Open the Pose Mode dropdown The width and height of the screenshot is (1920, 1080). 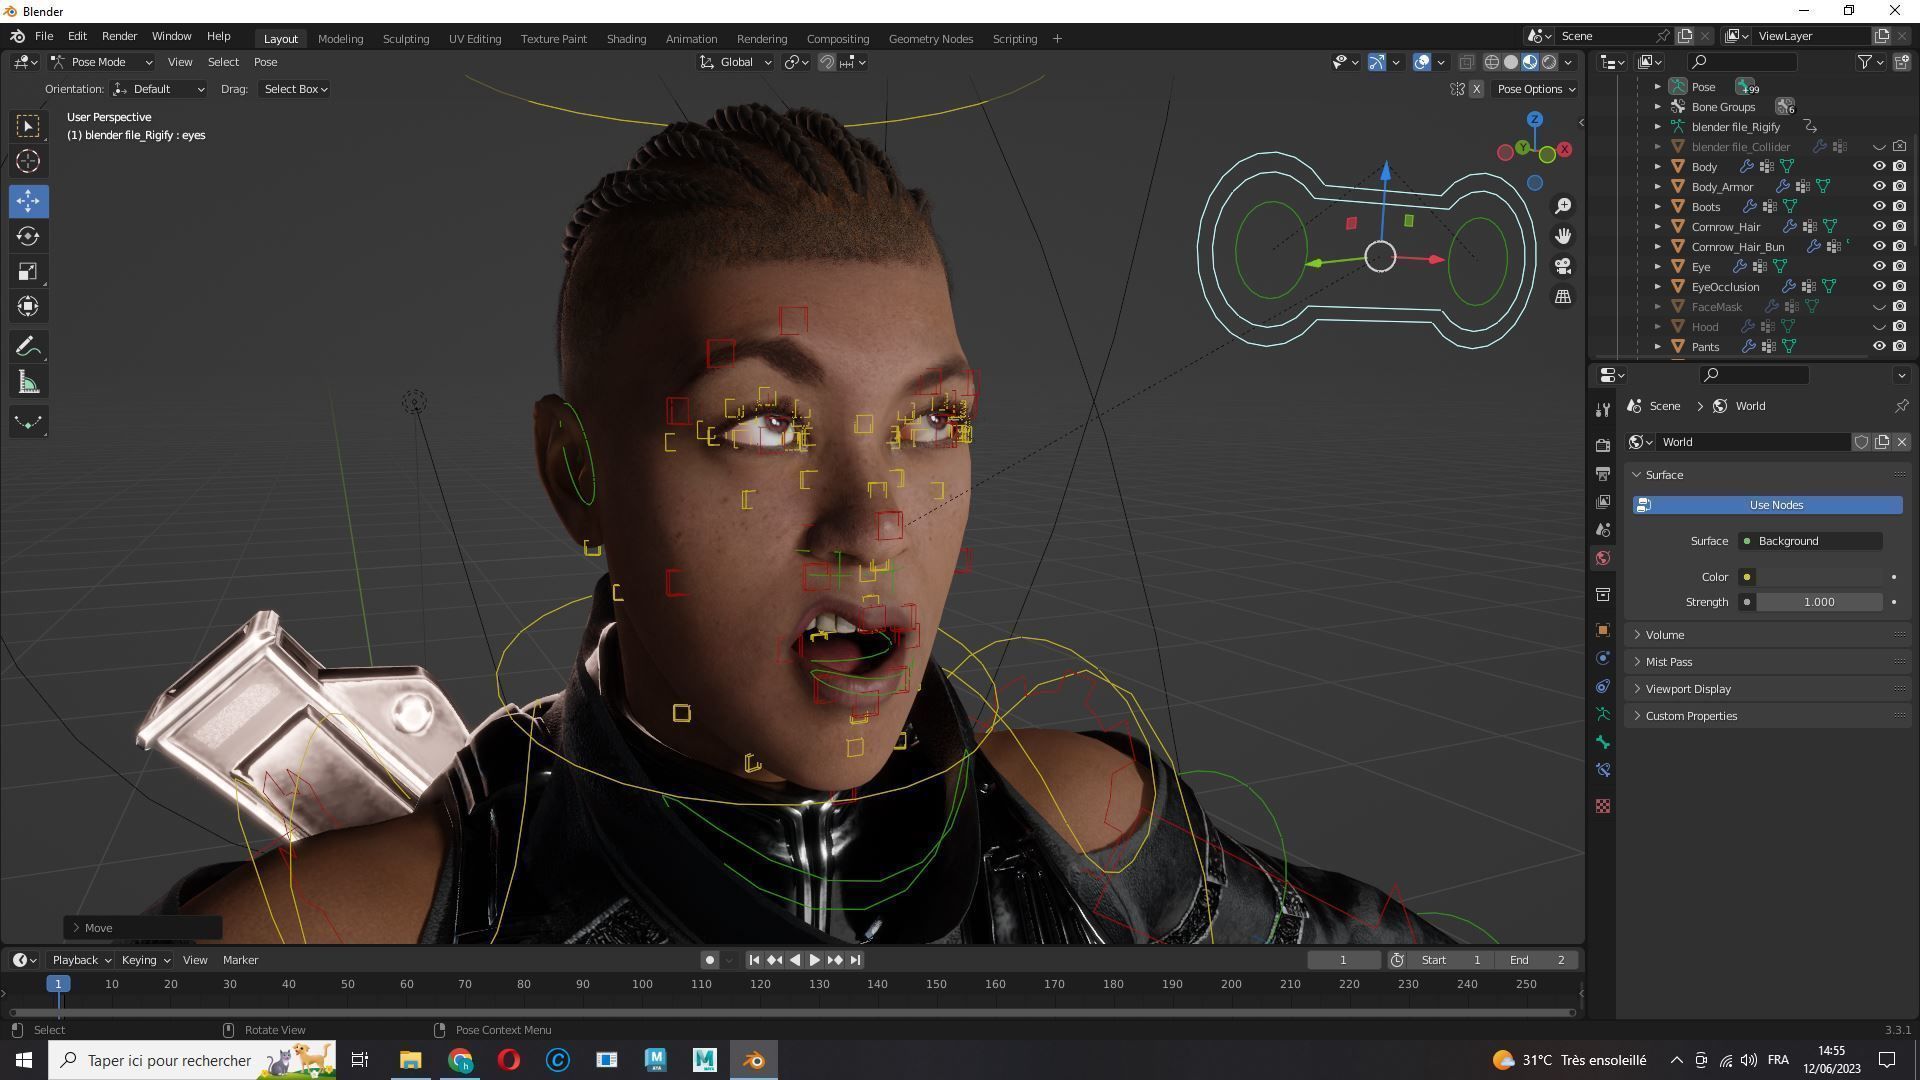[101, 62]
